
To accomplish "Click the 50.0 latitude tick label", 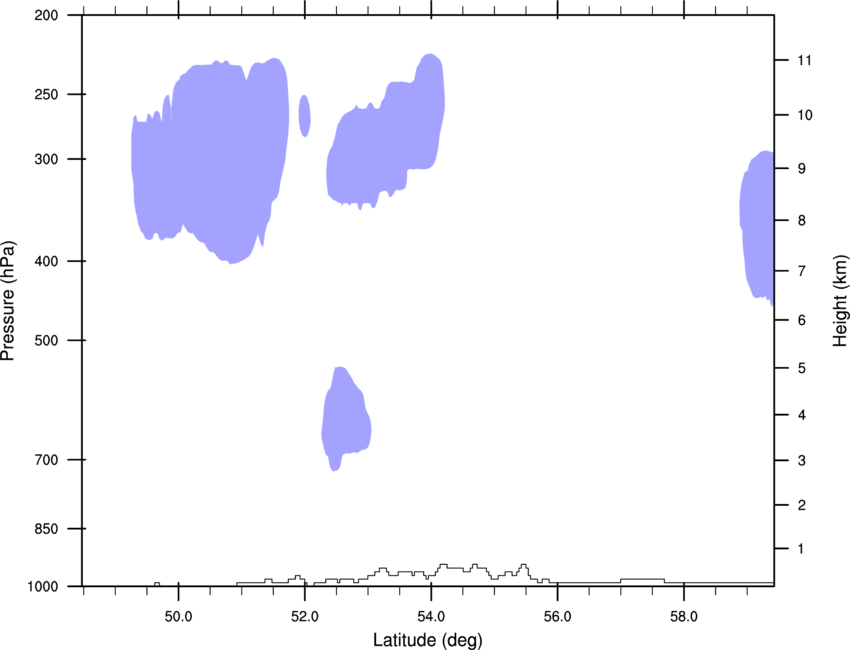I will (x=178, y=616).
